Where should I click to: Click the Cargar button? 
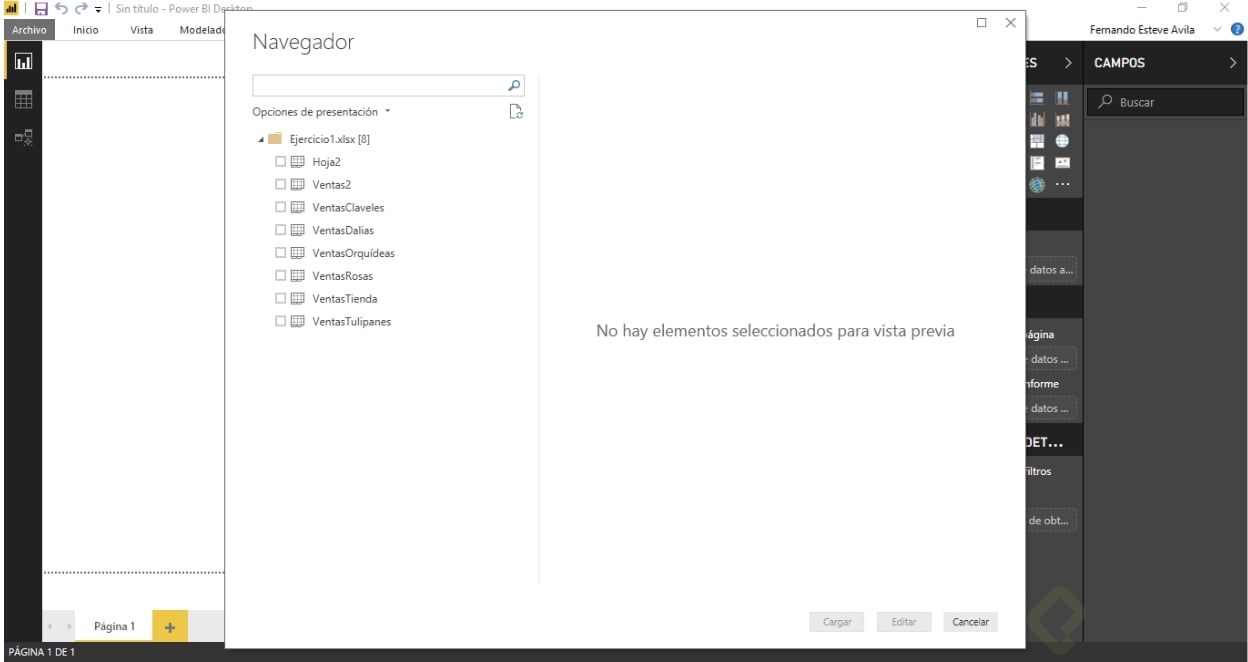tap(837, 622)
